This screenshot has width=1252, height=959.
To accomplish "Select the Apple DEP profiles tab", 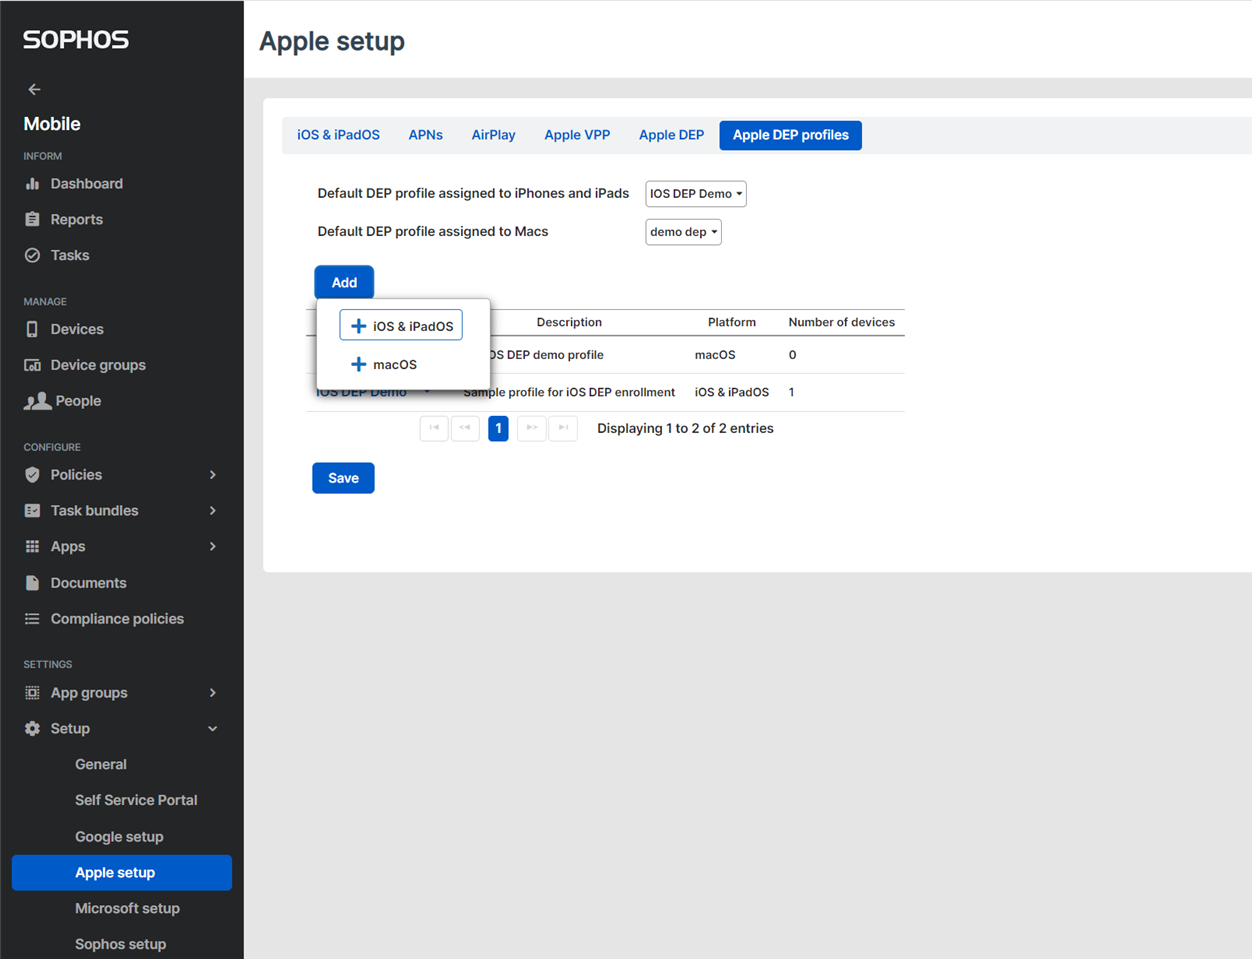I will point(790,135).
